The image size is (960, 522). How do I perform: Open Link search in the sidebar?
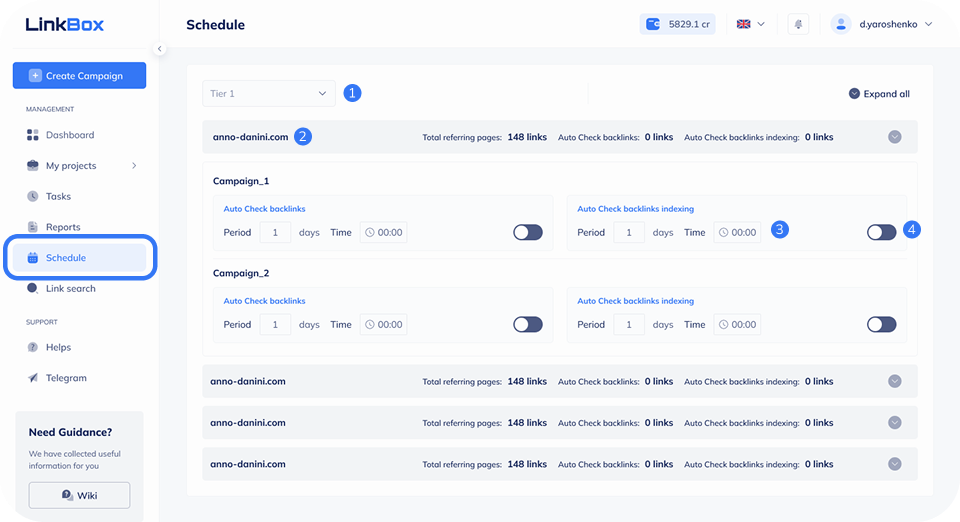coord(70,288)
